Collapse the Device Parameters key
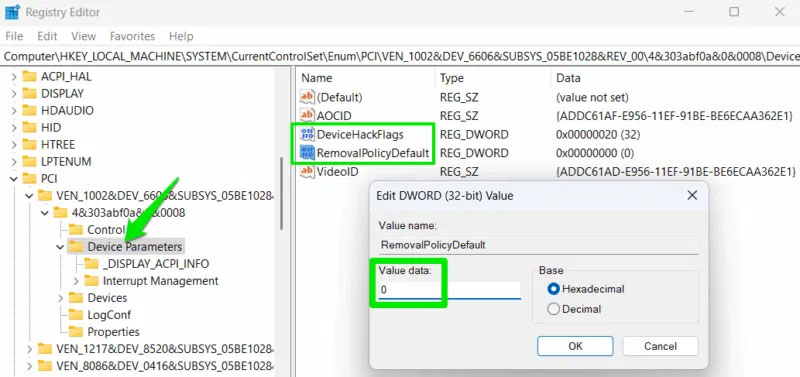 pyautogui.click(x=60, y=247)
